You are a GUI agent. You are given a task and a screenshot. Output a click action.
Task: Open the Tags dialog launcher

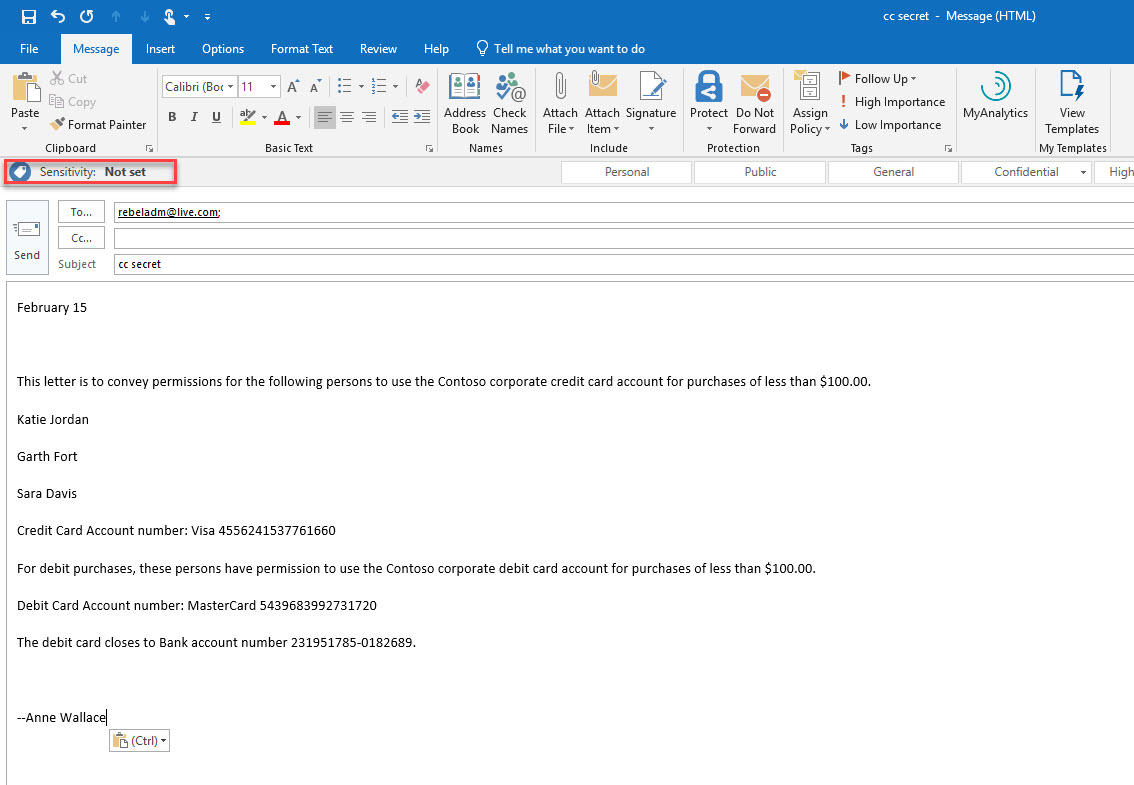[948, 148]
